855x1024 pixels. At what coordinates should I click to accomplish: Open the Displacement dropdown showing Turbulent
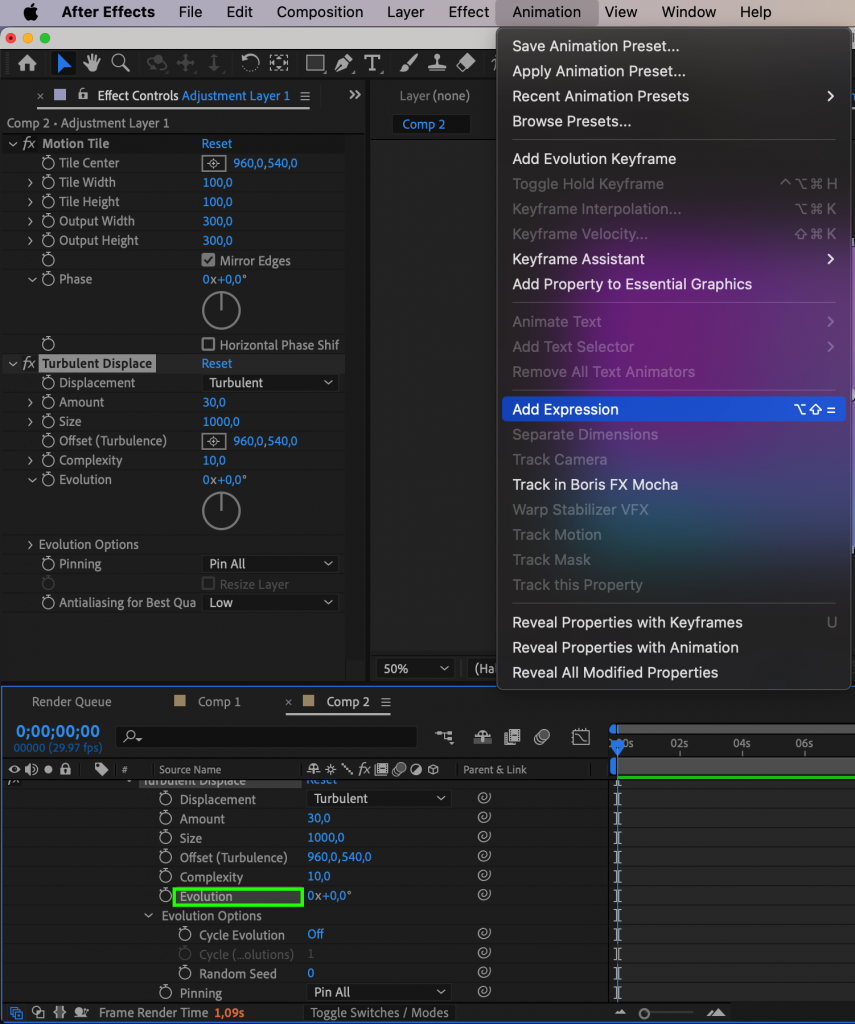[270, 382]
